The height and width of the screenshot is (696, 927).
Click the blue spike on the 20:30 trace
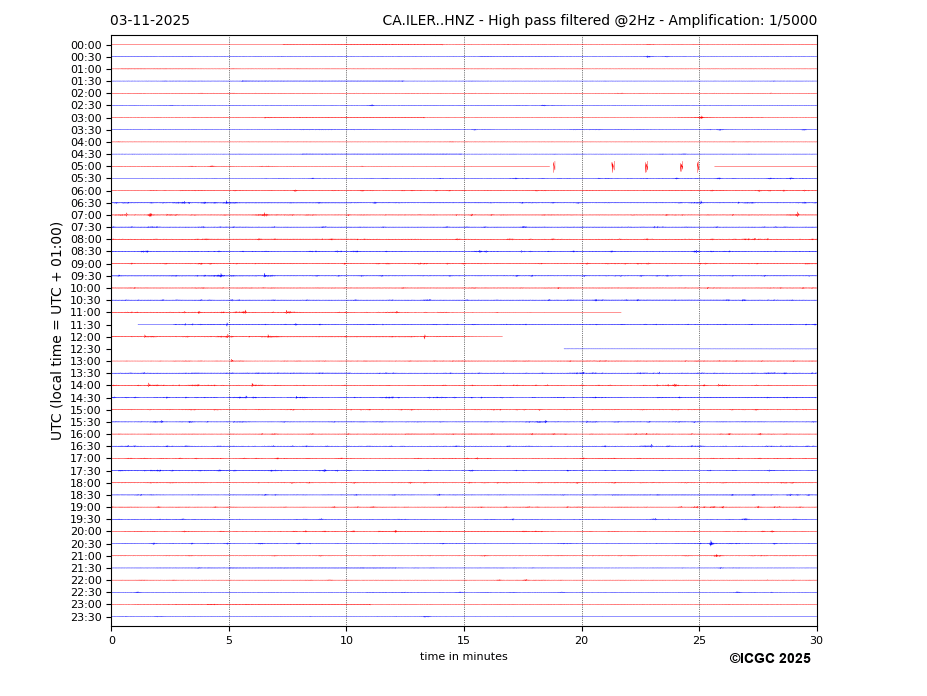[711, 543]
